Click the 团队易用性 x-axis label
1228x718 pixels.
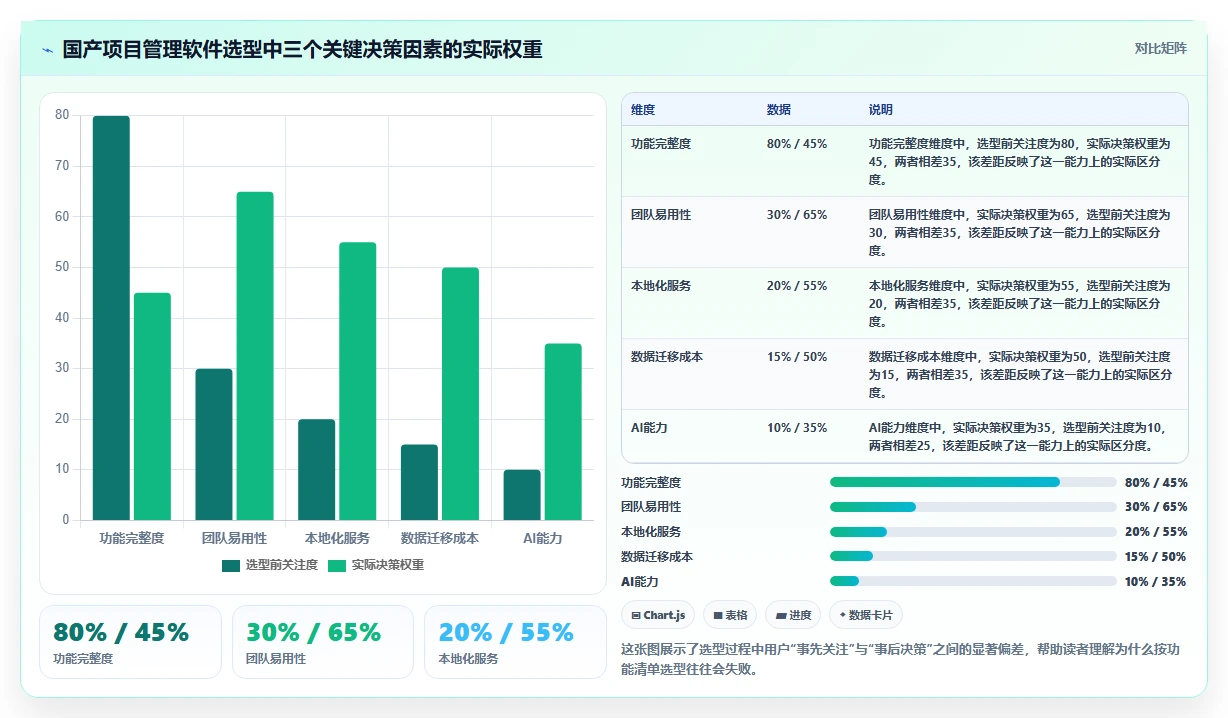[x=235, y=538]
